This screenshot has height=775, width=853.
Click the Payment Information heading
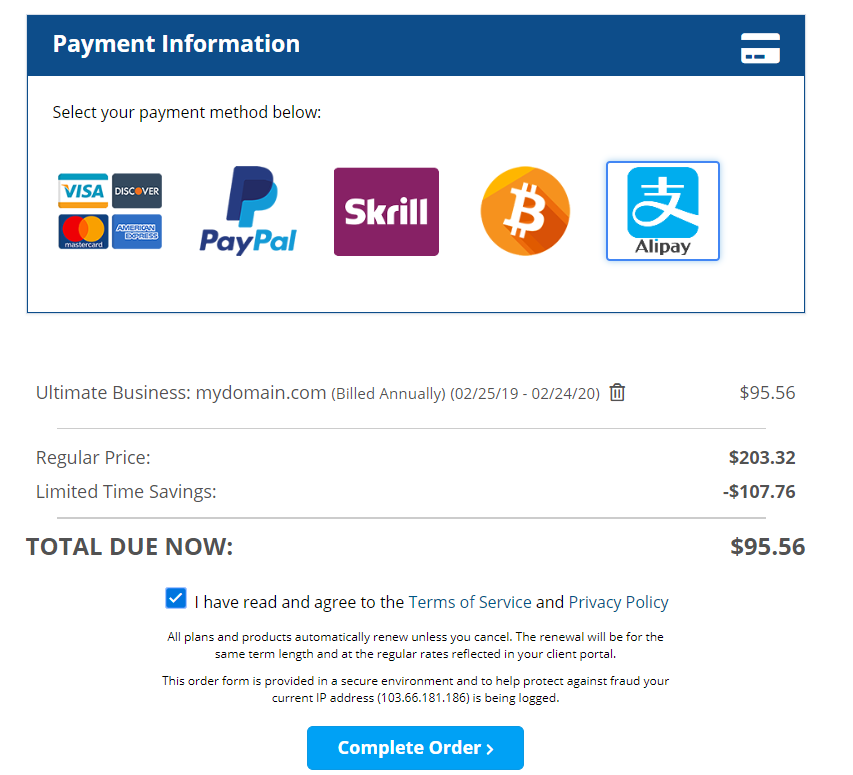click(x=176, y=44)
